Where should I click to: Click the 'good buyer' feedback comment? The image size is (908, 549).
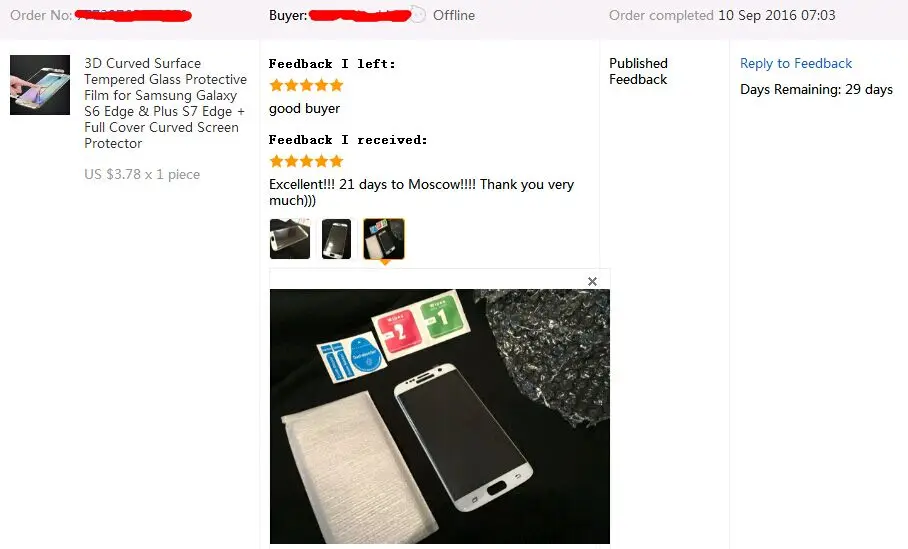(x=304, y=109)
